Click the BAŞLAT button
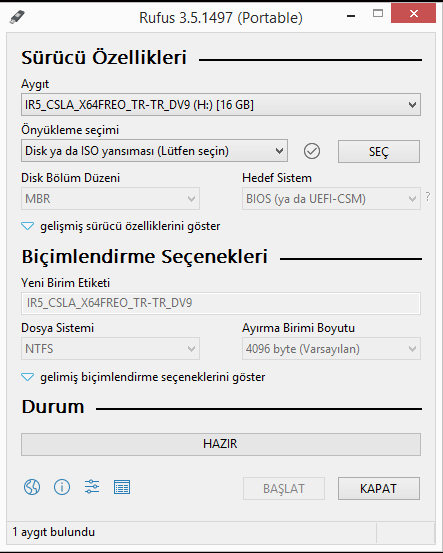Viewport: 443px width, 553px height. click(x=284, y=488)
